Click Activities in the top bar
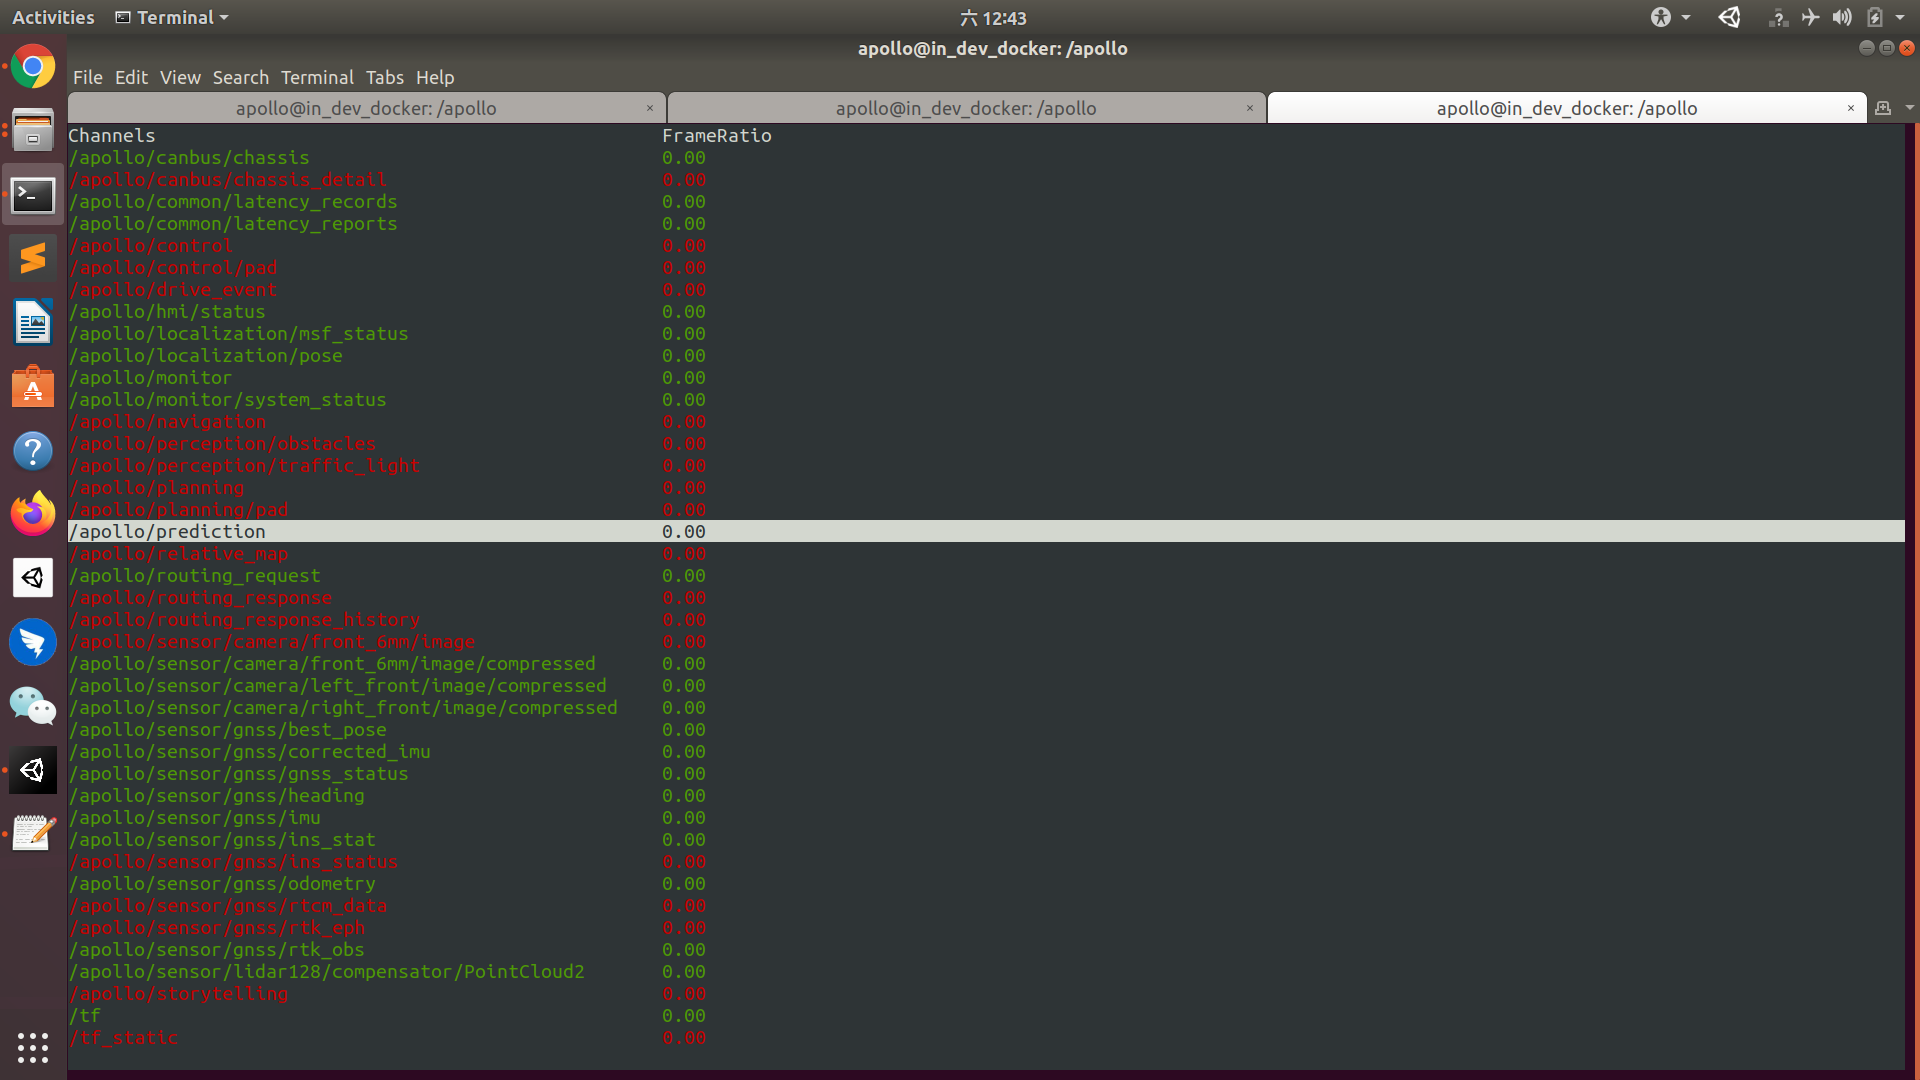The height and width of the screenshot is (1080, 1920). click(53, 17)
